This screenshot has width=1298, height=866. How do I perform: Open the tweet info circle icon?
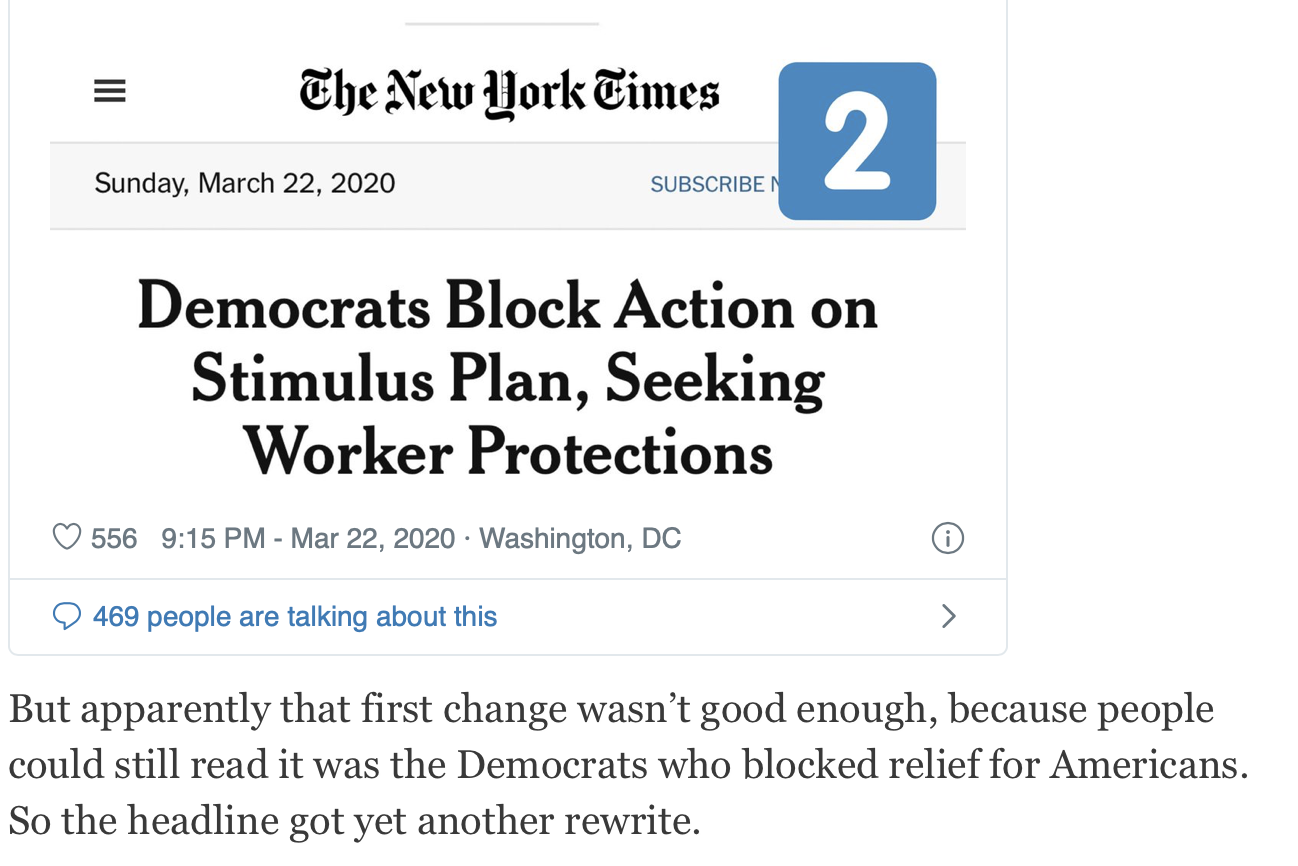[x=948, y=538]
